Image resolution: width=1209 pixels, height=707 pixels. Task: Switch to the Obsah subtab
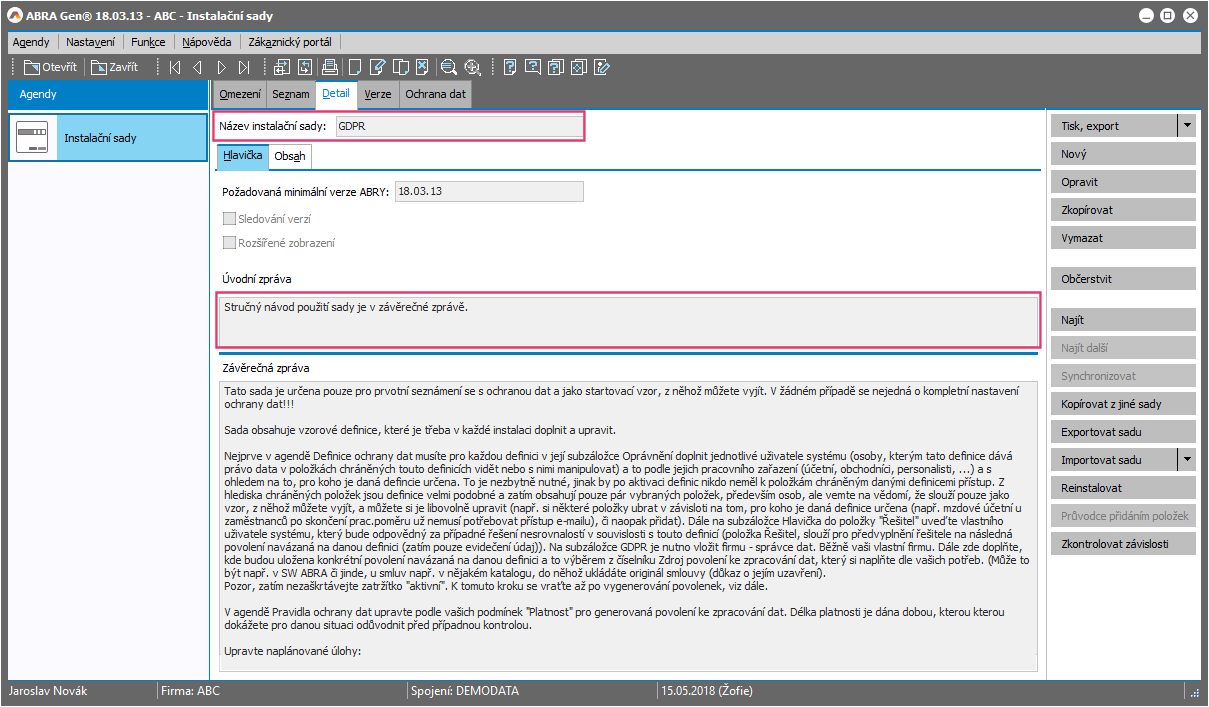click(x=290, y=157)
